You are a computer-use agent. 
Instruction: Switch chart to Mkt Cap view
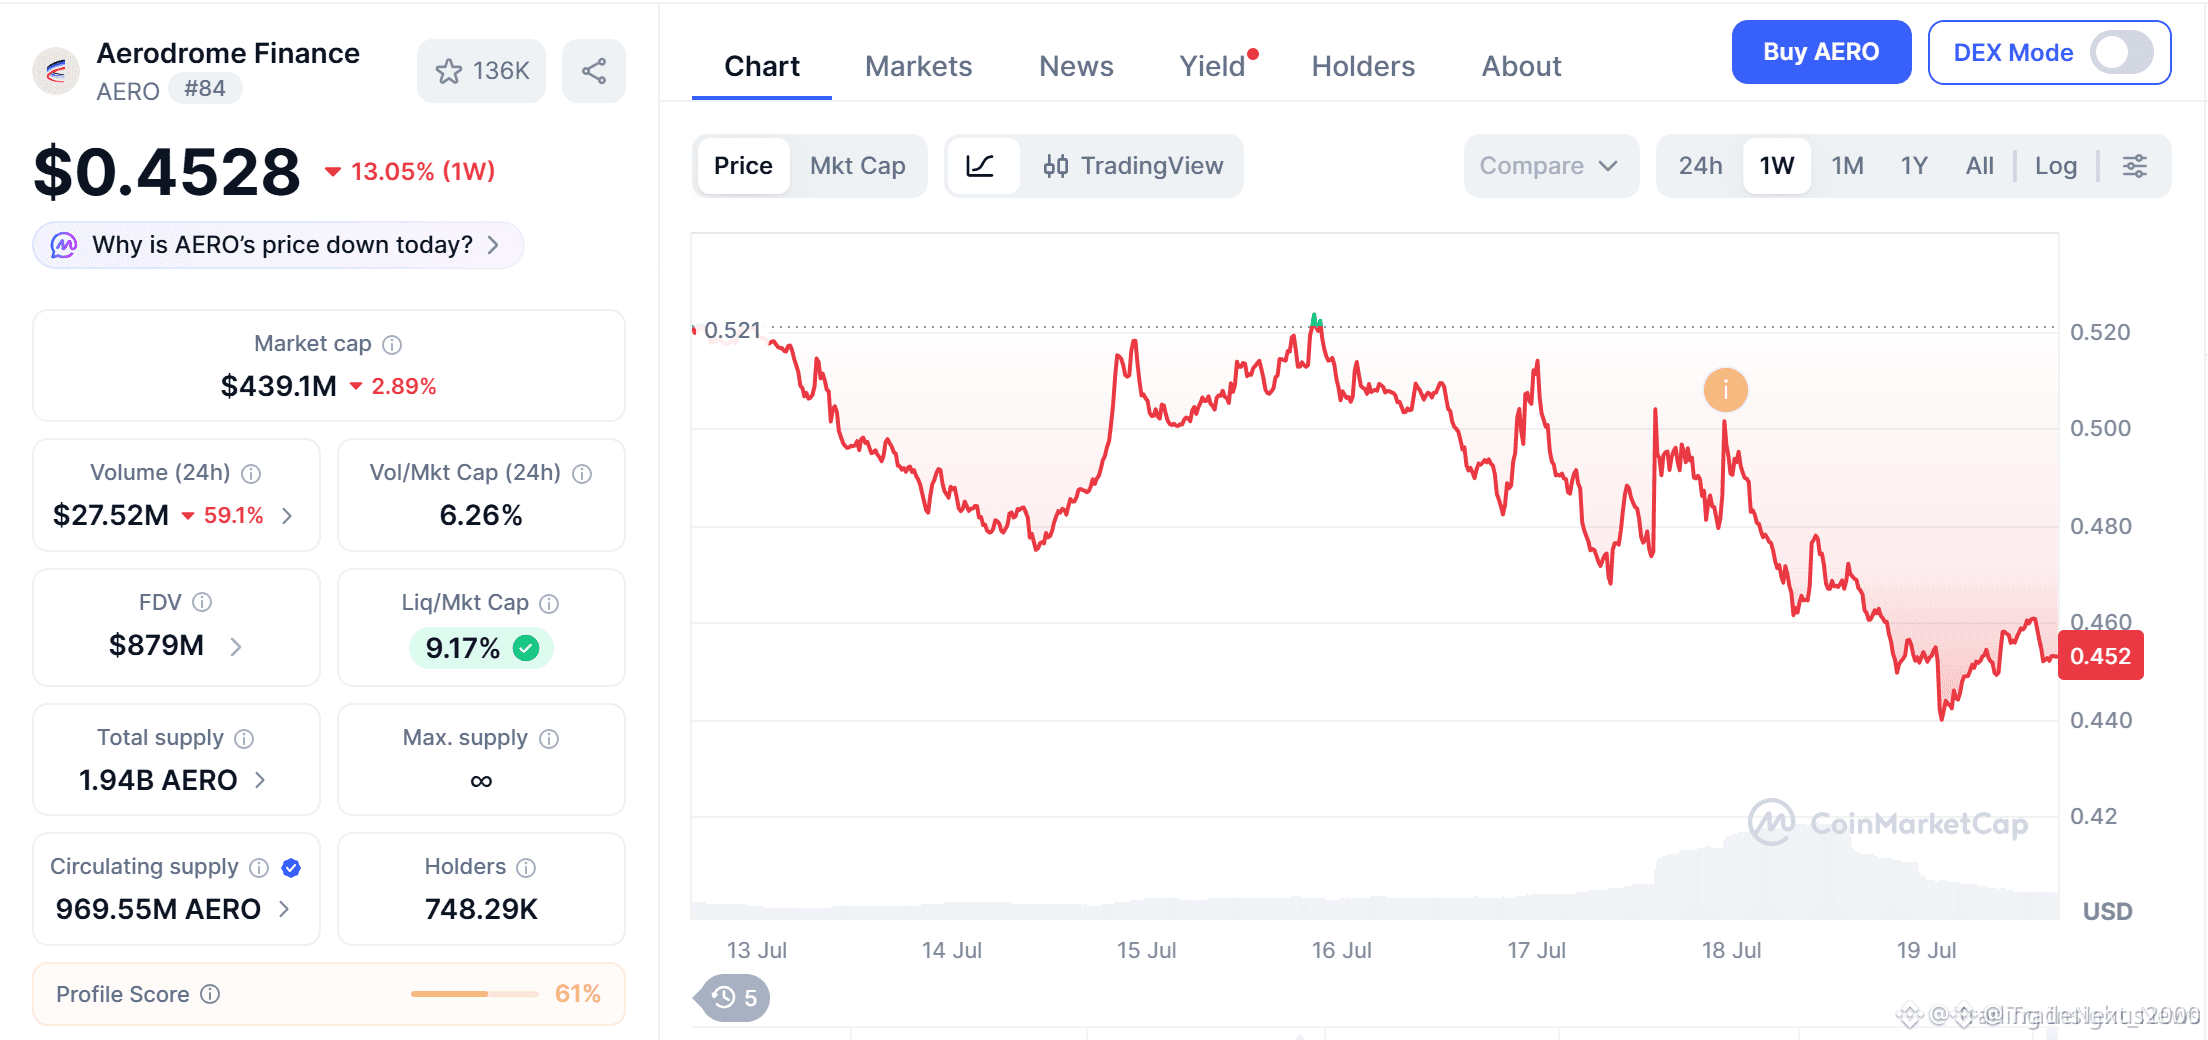(x=858, y=166)
